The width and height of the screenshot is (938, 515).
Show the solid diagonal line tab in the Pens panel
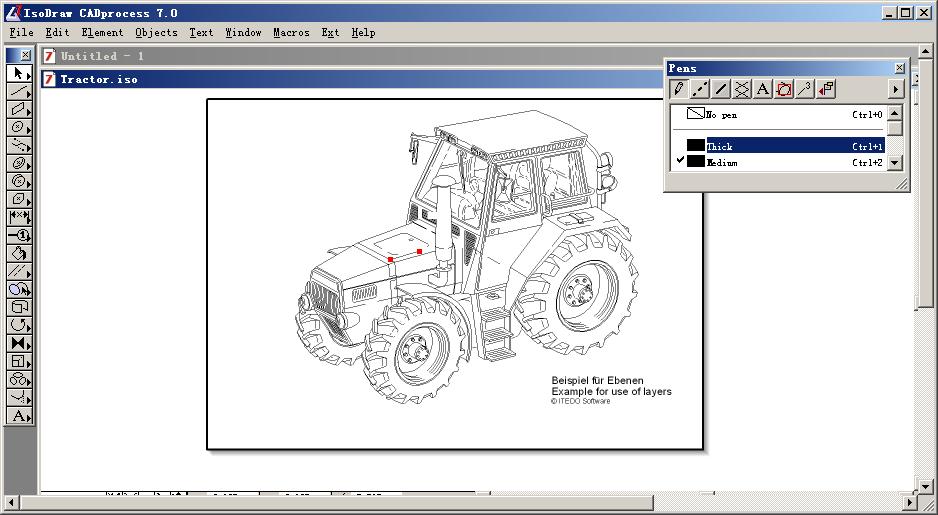pos(720,89)
